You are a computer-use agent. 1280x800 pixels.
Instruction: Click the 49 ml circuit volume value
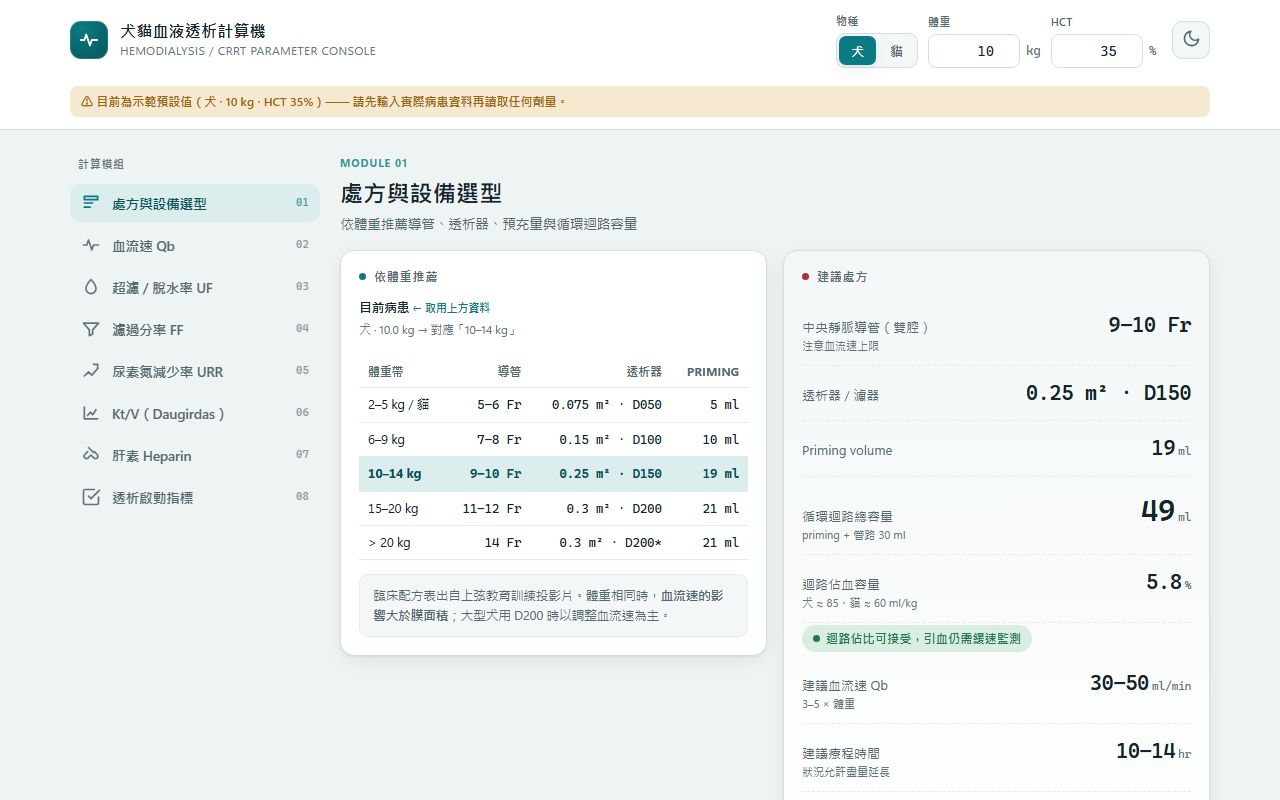[1166, 511]
